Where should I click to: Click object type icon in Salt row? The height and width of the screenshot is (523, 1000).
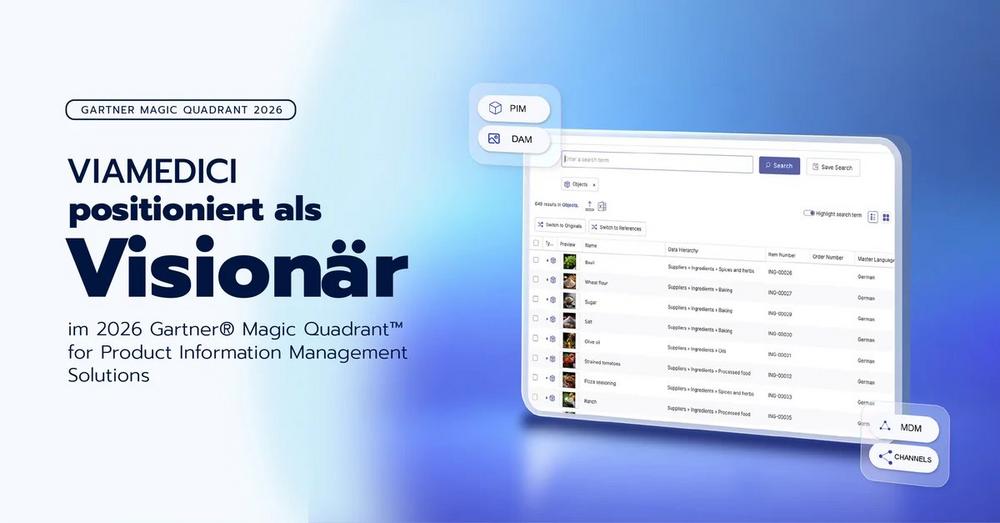553,320
